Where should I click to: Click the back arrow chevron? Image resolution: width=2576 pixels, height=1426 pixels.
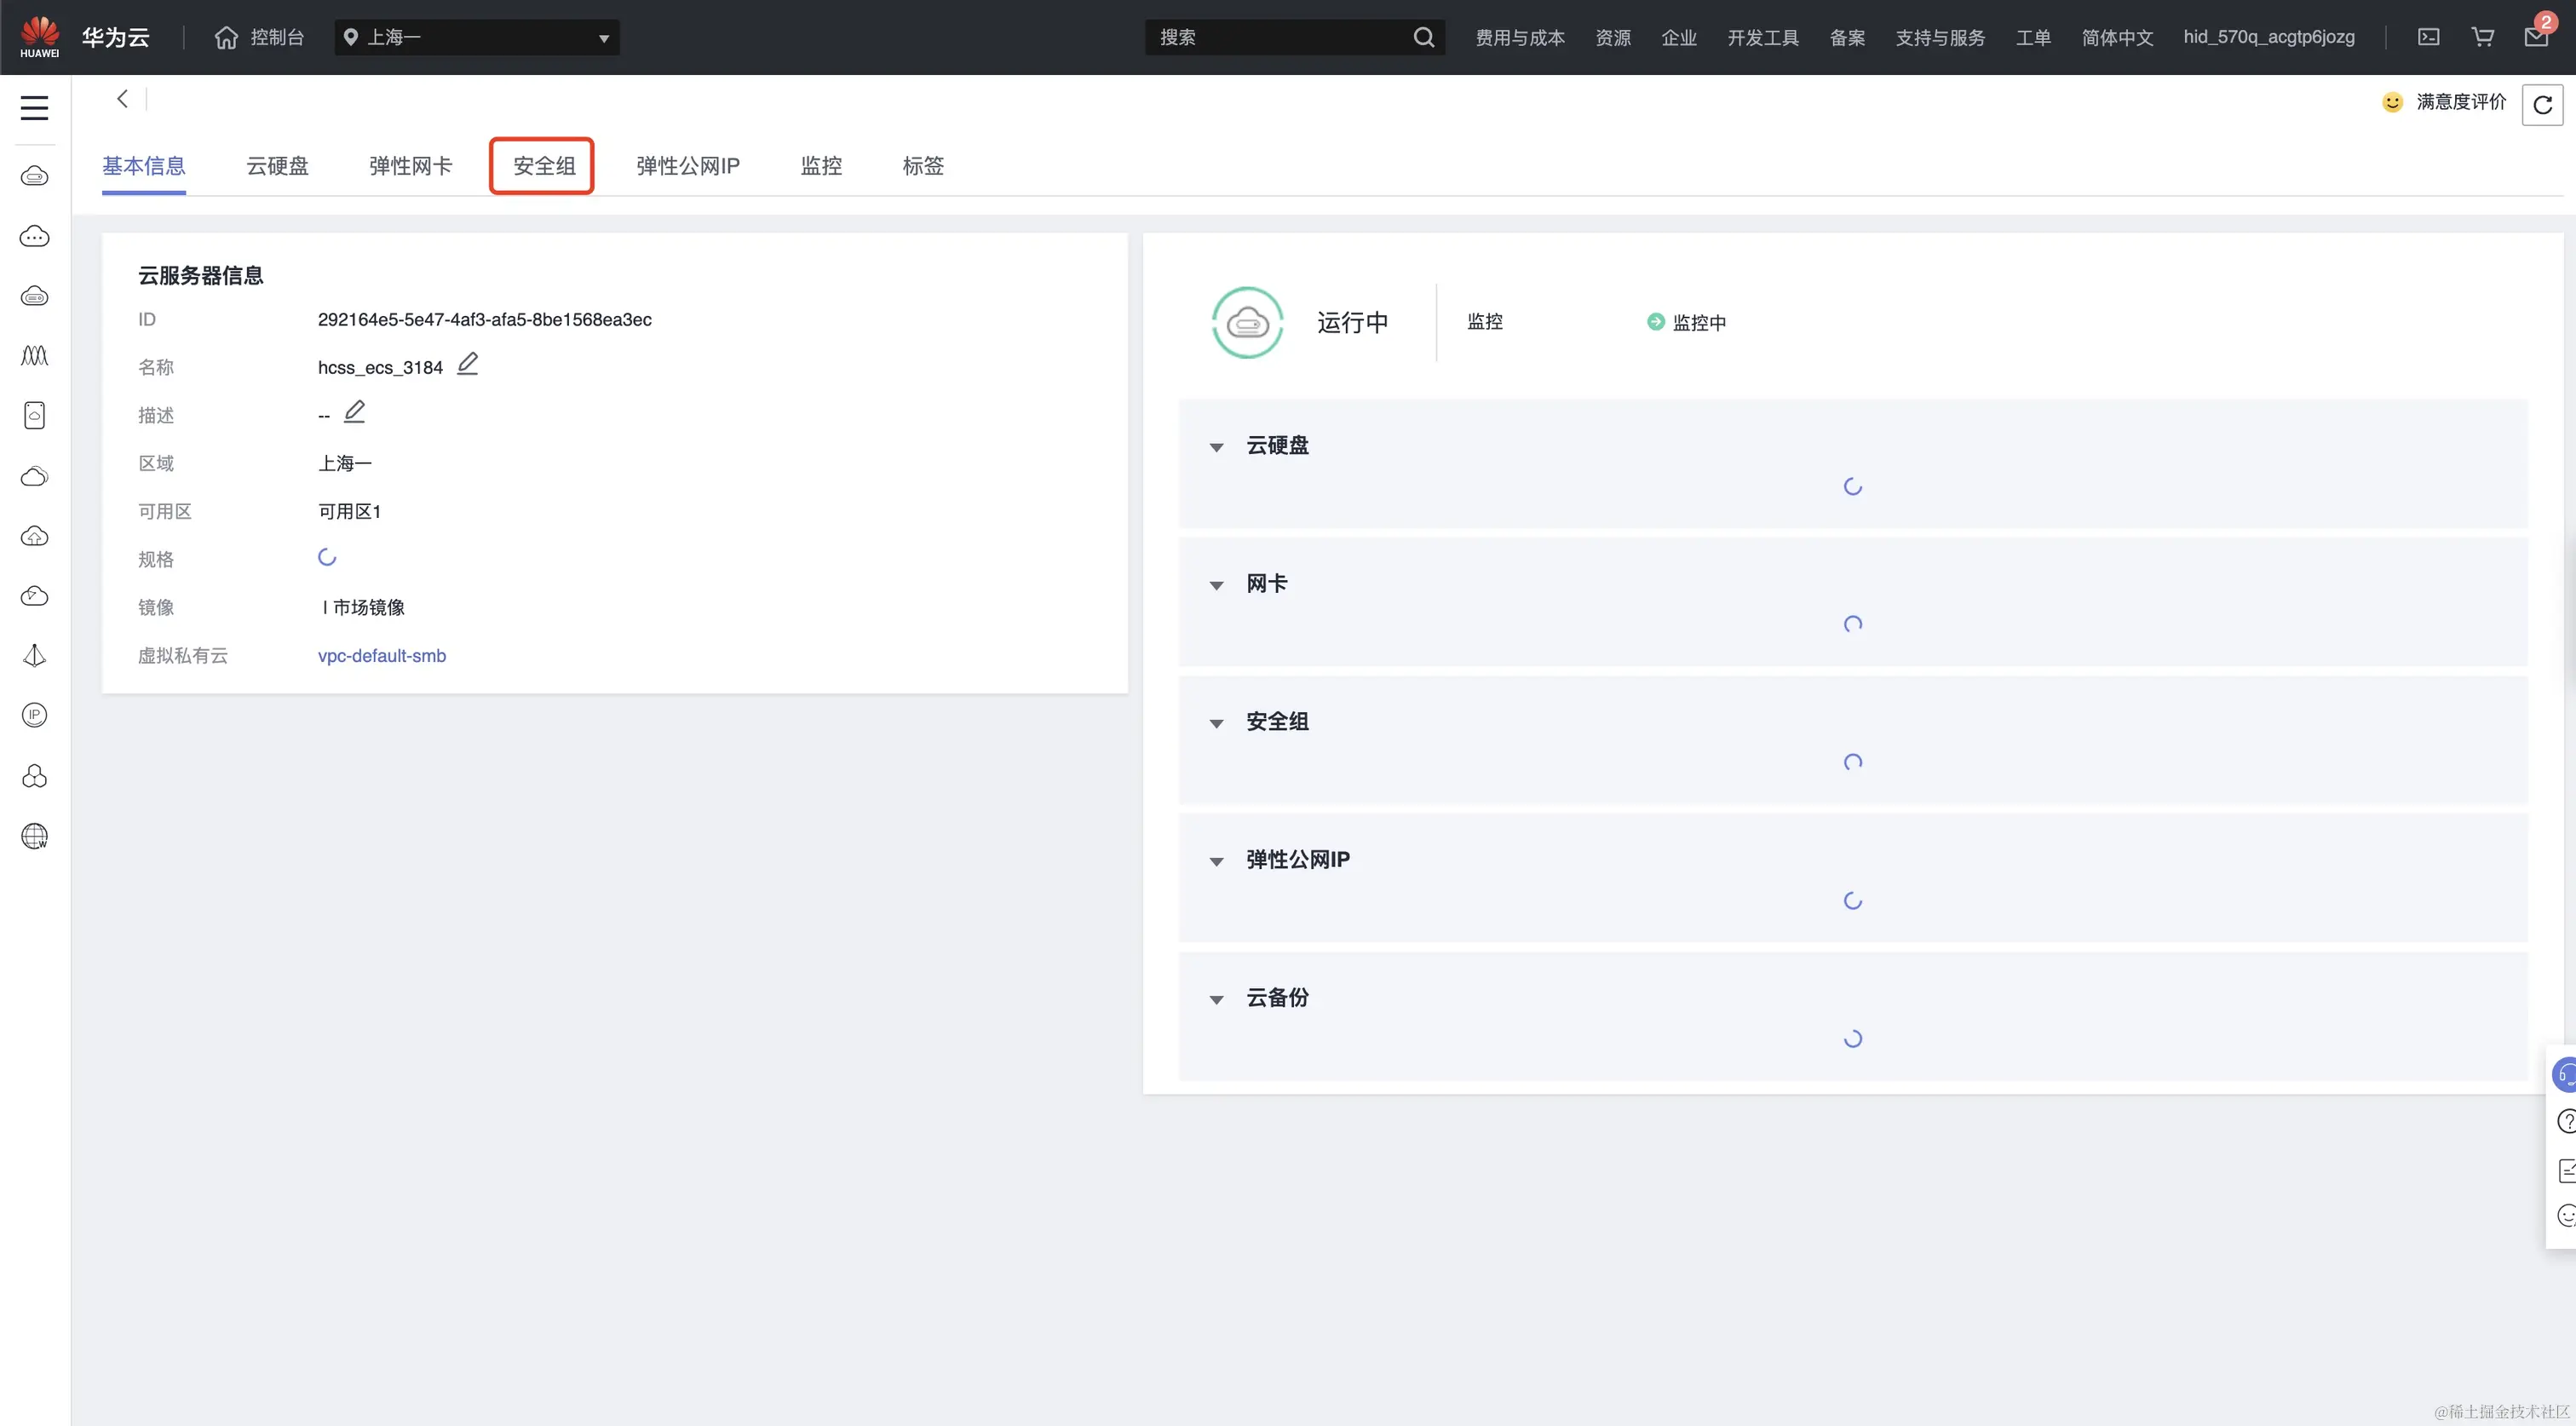122,99
